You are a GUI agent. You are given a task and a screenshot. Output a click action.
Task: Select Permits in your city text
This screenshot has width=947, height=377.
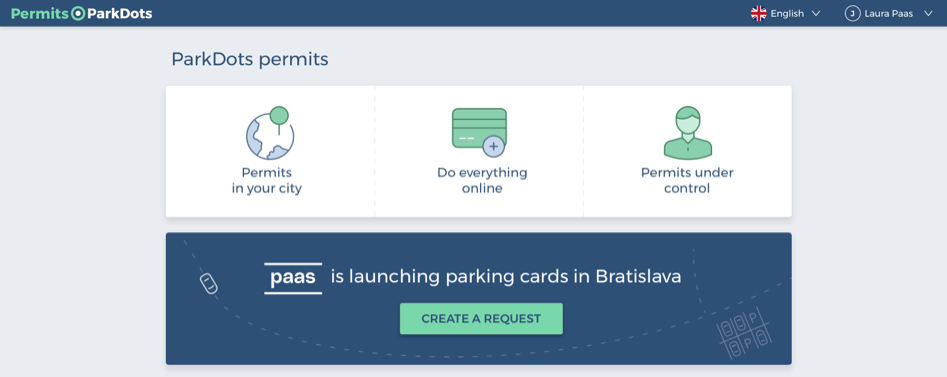tap(266, 181)
